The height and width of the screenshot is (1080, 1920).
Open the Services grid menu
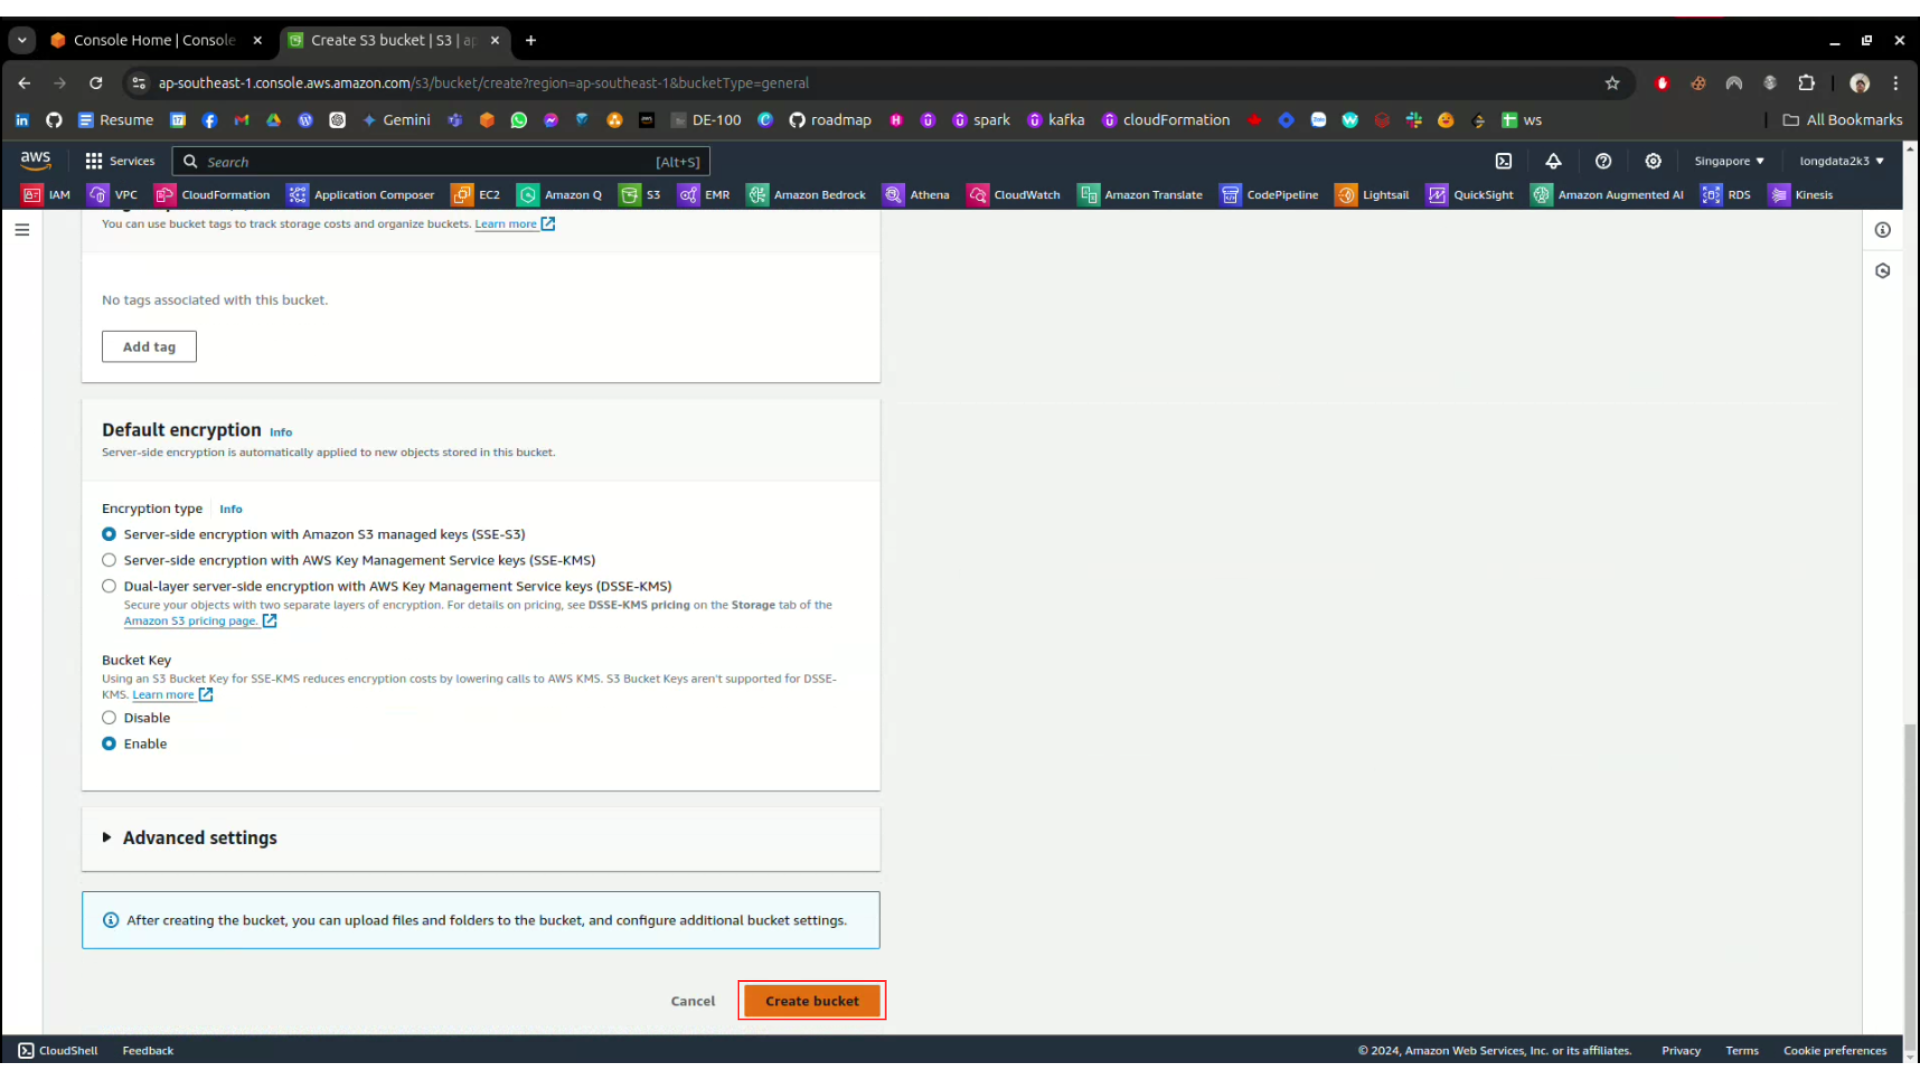point(120,161)
